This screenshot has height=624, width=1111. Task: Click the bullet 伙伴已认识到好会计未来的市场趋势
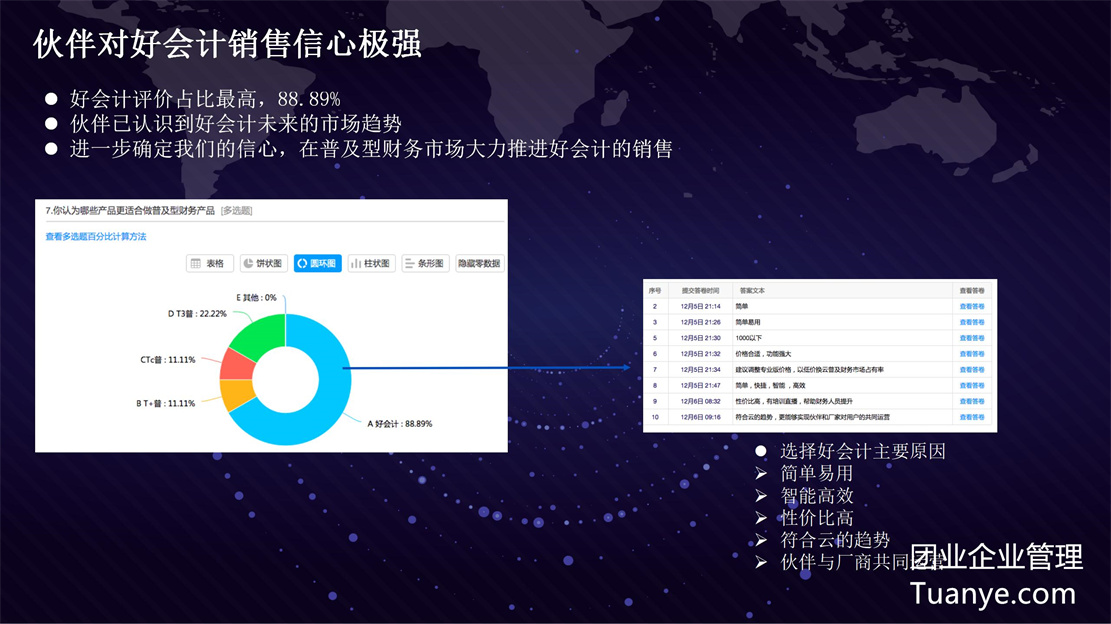tap(235, 123)
